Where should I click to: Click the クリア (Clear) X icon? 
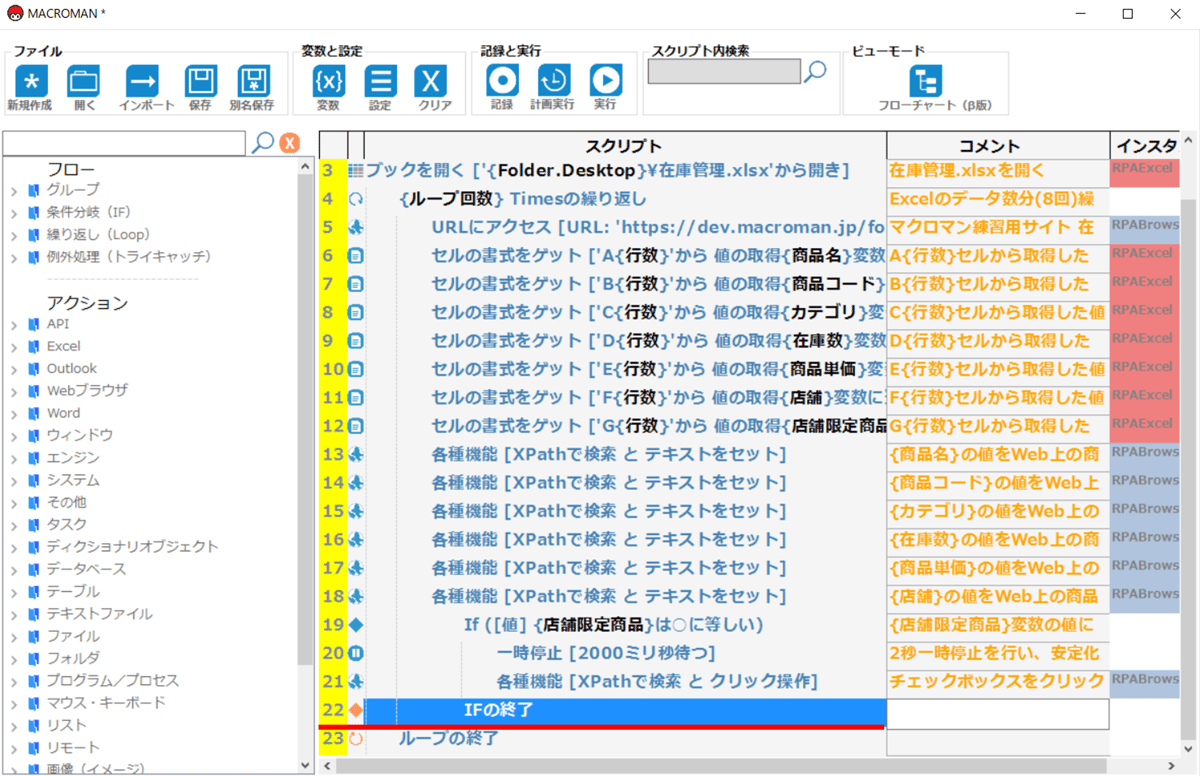point(432,81)
